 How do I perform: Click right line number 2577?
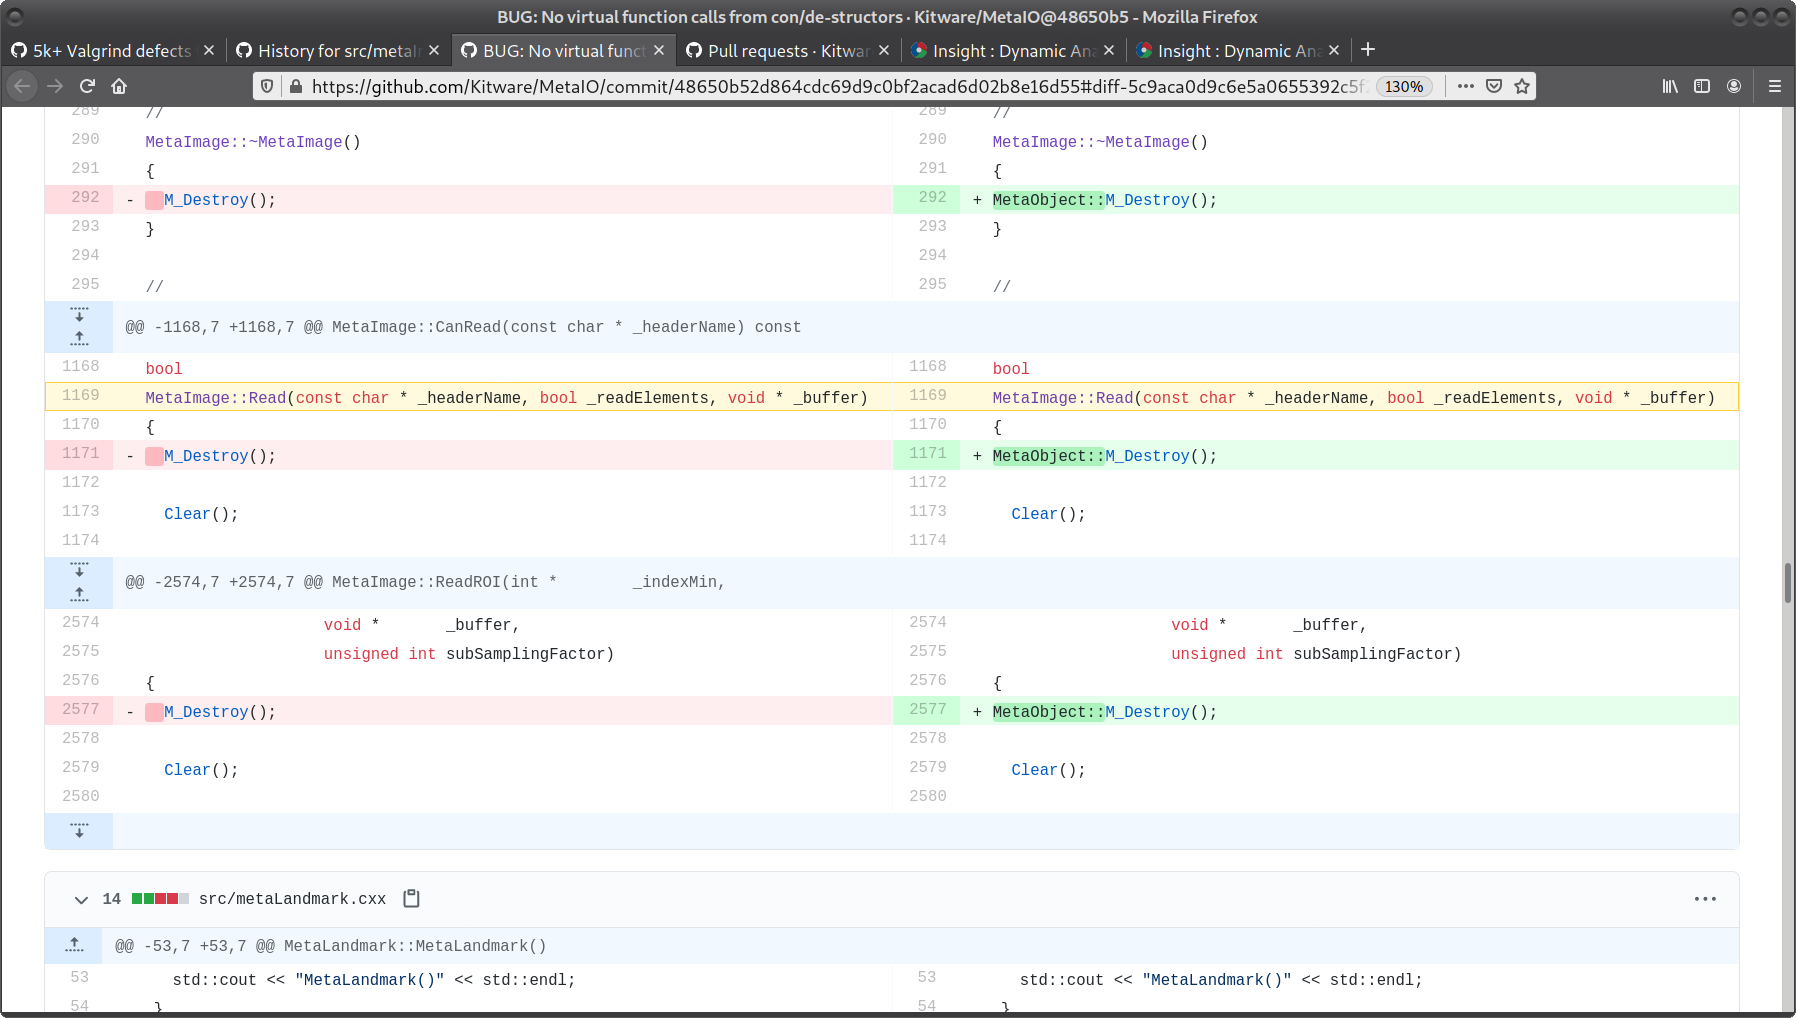927,710
